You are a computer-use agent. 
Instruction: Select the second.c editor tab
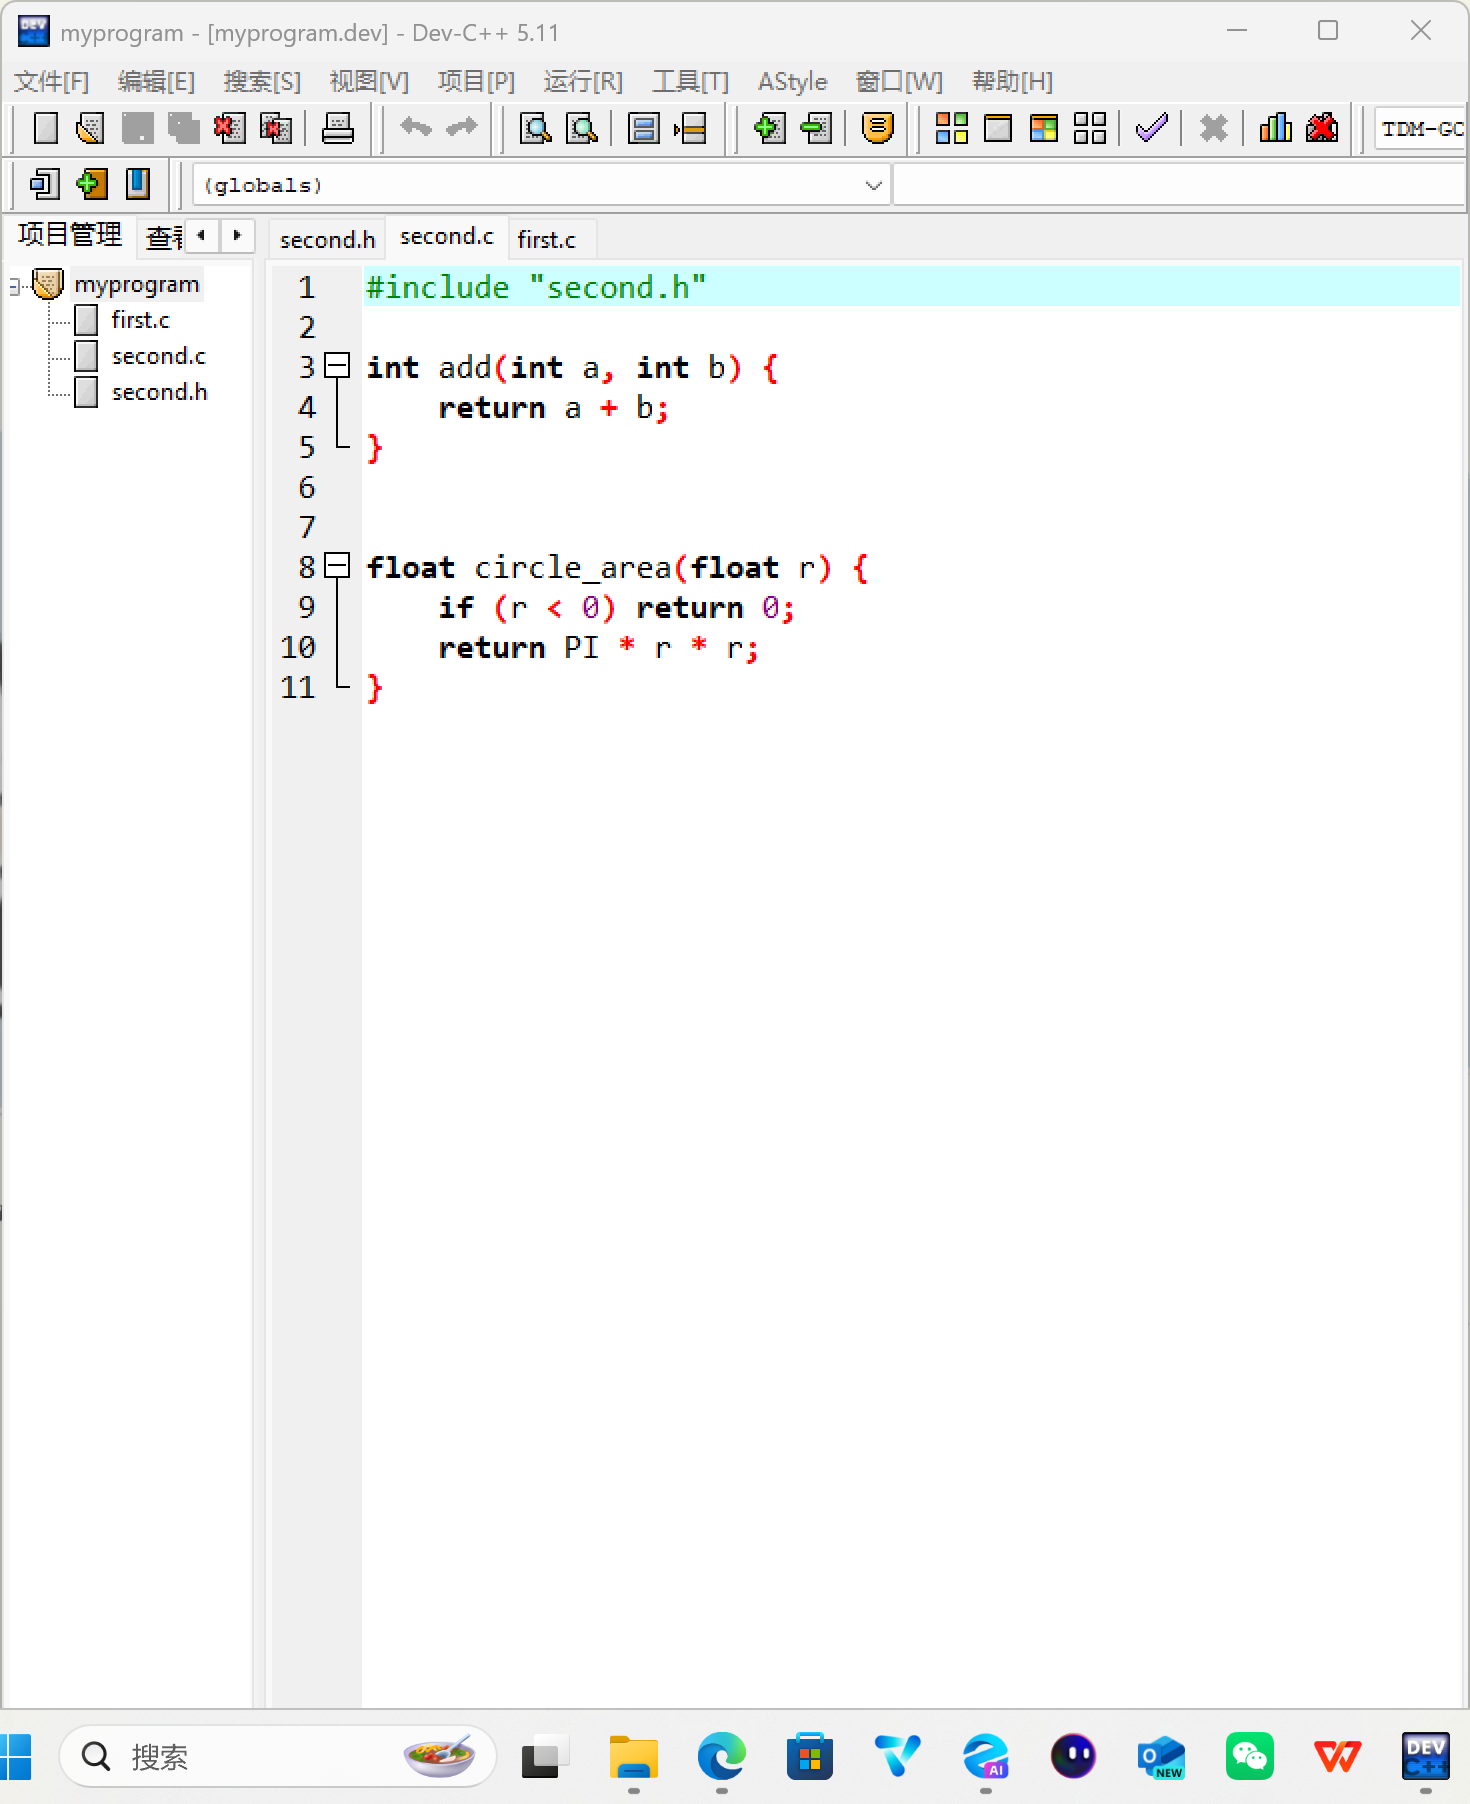[x=447, y=237]
